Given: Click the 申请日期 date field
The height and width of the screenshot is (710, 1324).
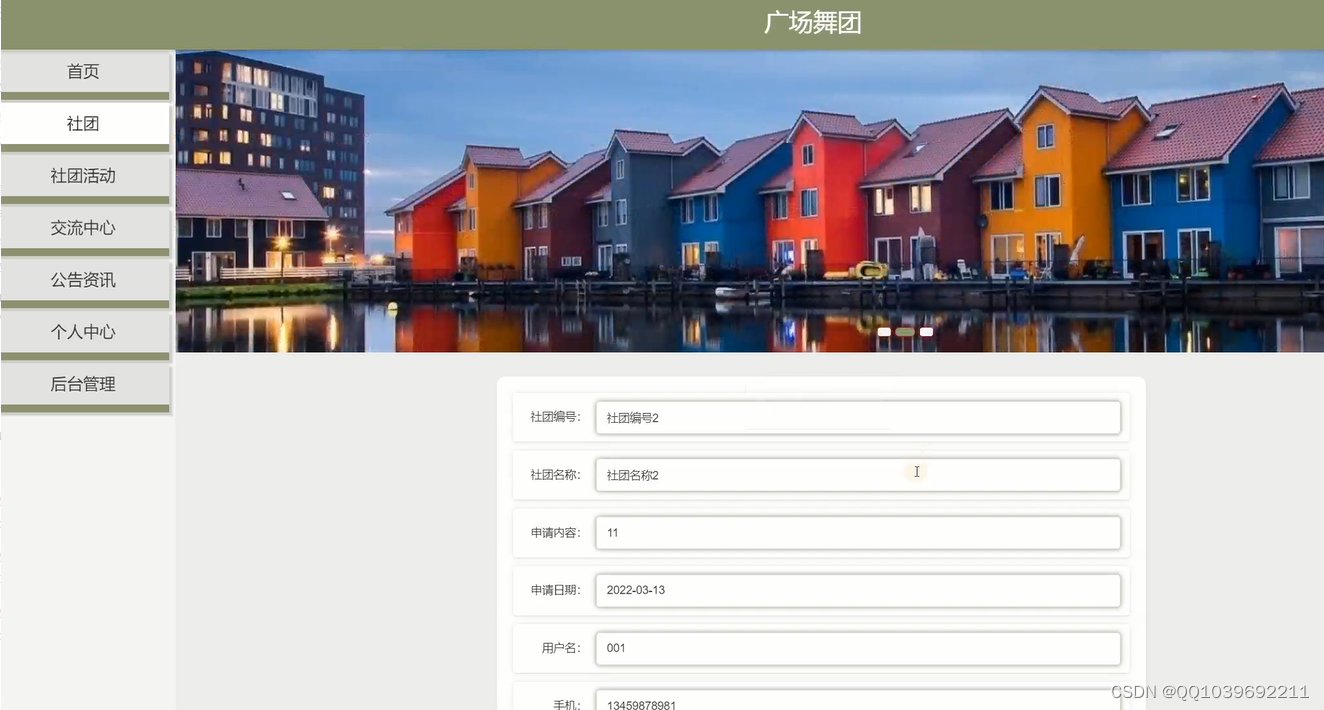Looking at the screenshot, I should (858, 590).
